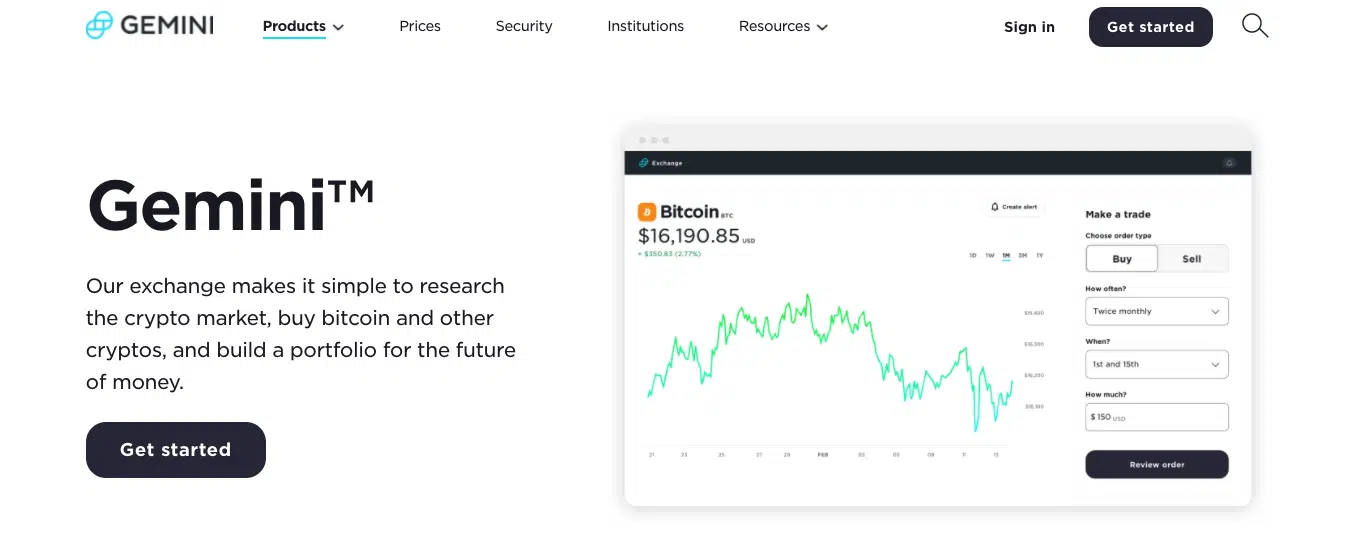This screenshot has height=543, width=1357.
Task: Open the search magnifier icon
Action: click(1255, 26)
